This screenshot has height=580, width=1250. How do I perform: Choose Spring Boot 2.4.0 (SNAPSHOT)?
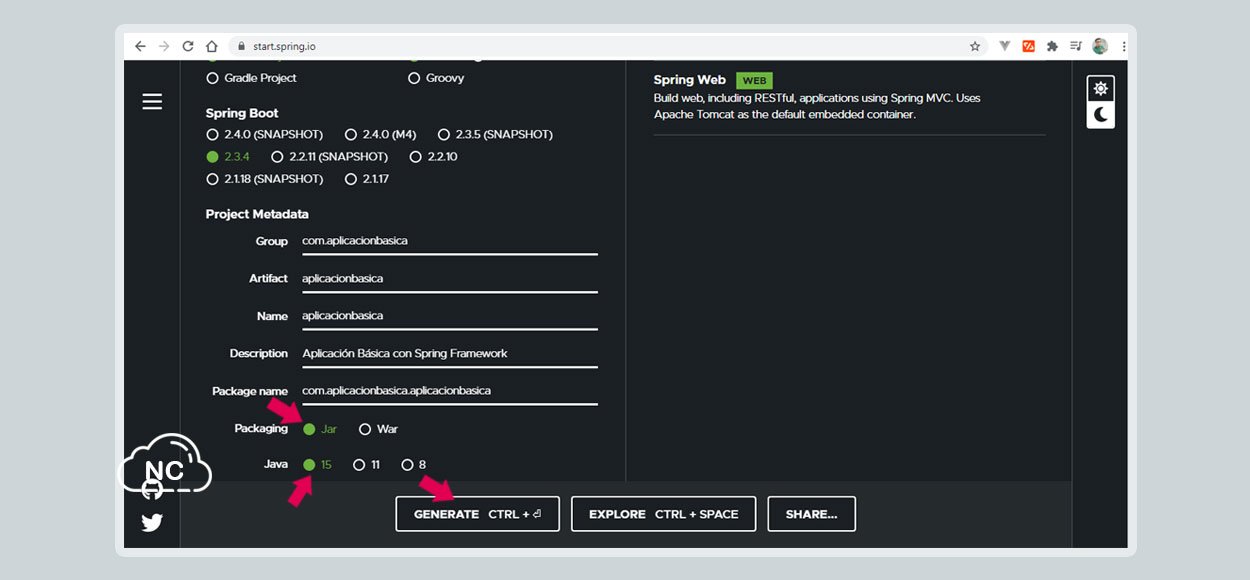tap(264, 134)
